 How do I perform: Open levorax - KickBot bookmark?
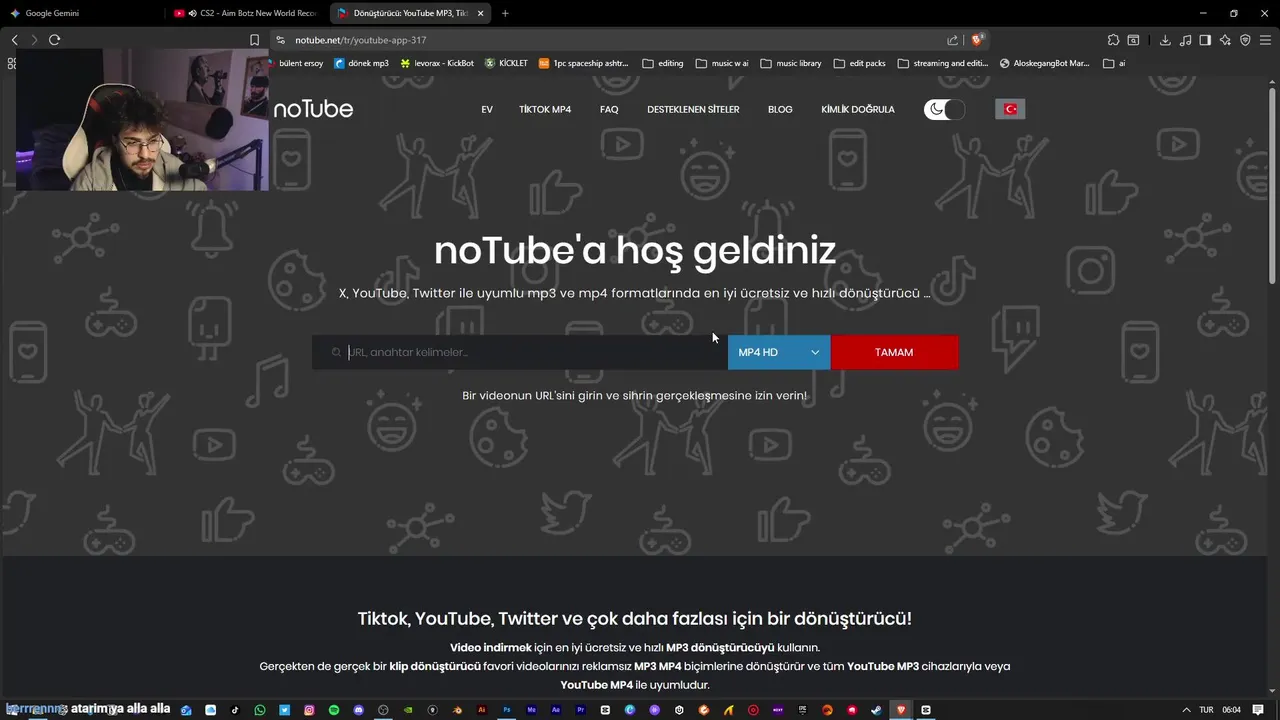(437, 63)
